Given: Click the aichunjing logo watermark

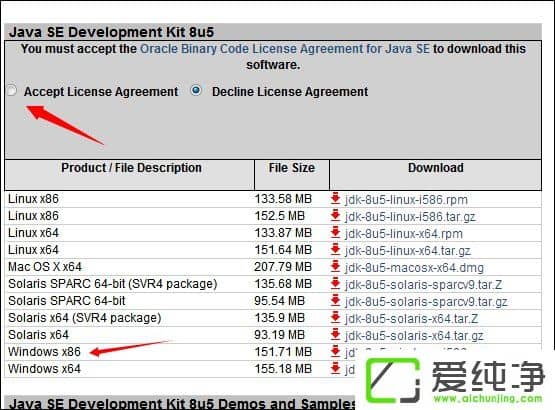Looking at the screenshot, I should tap(454, 382).
